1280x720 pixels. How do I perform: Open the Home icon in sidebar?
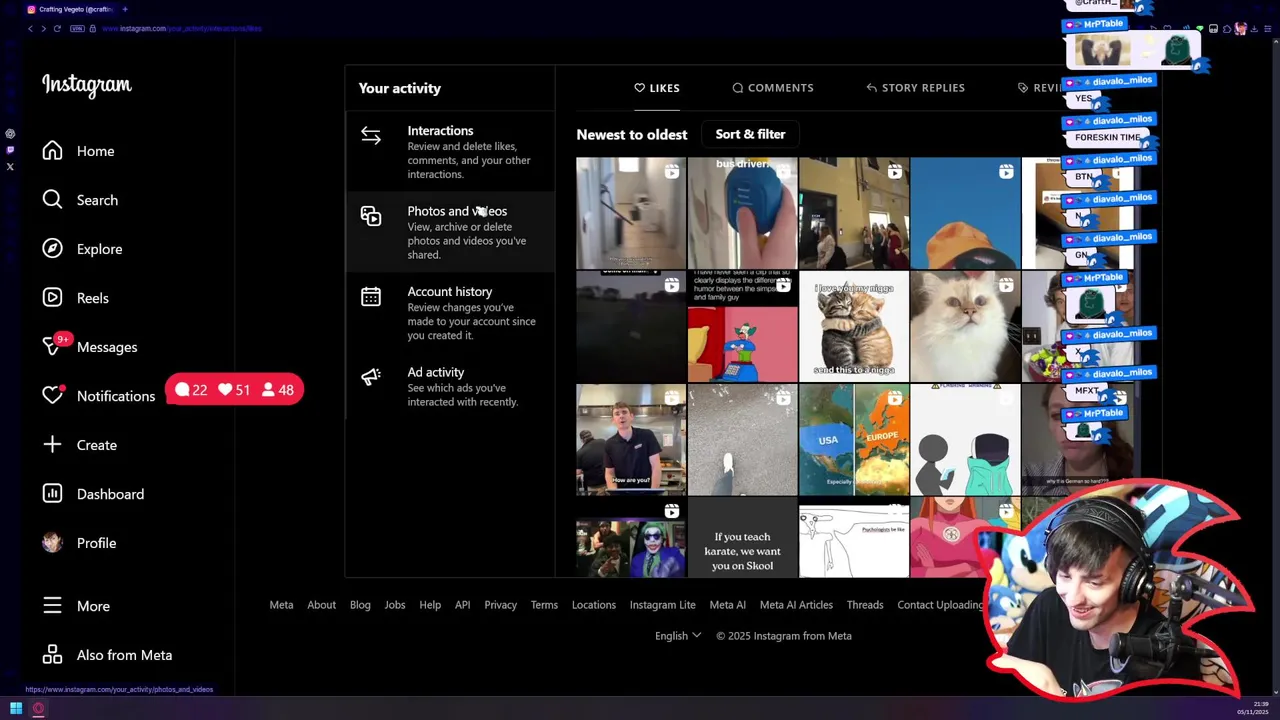[x=52, y=151]
